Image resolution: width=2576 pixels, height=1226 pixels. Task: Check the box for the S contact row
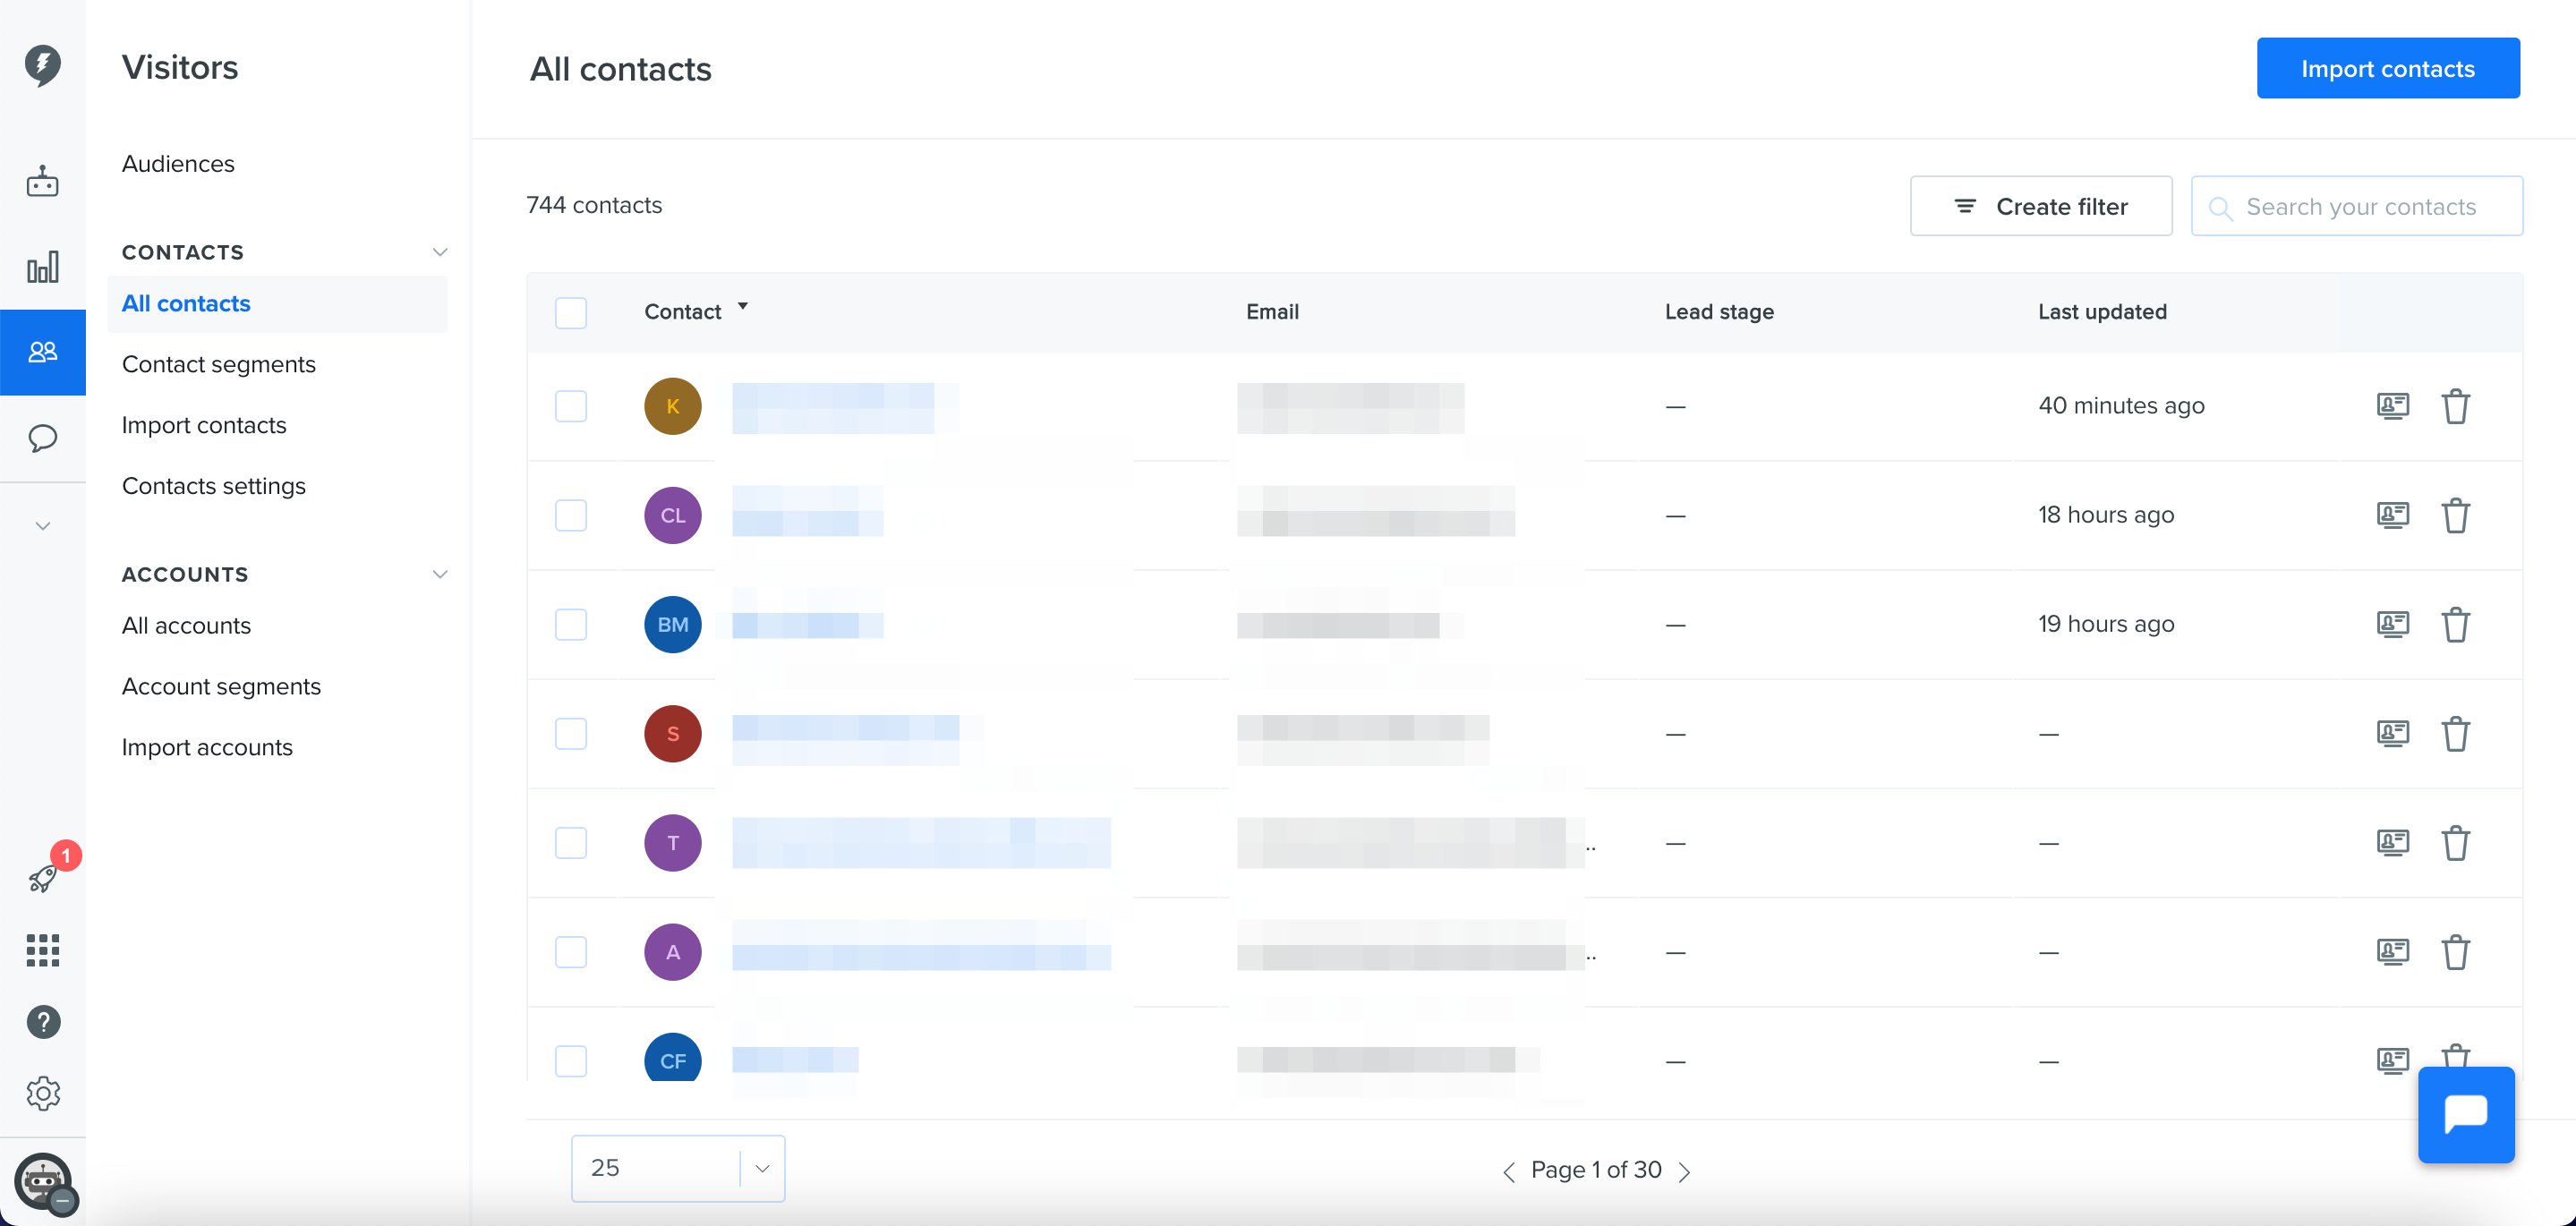click(x=571, y=733)
